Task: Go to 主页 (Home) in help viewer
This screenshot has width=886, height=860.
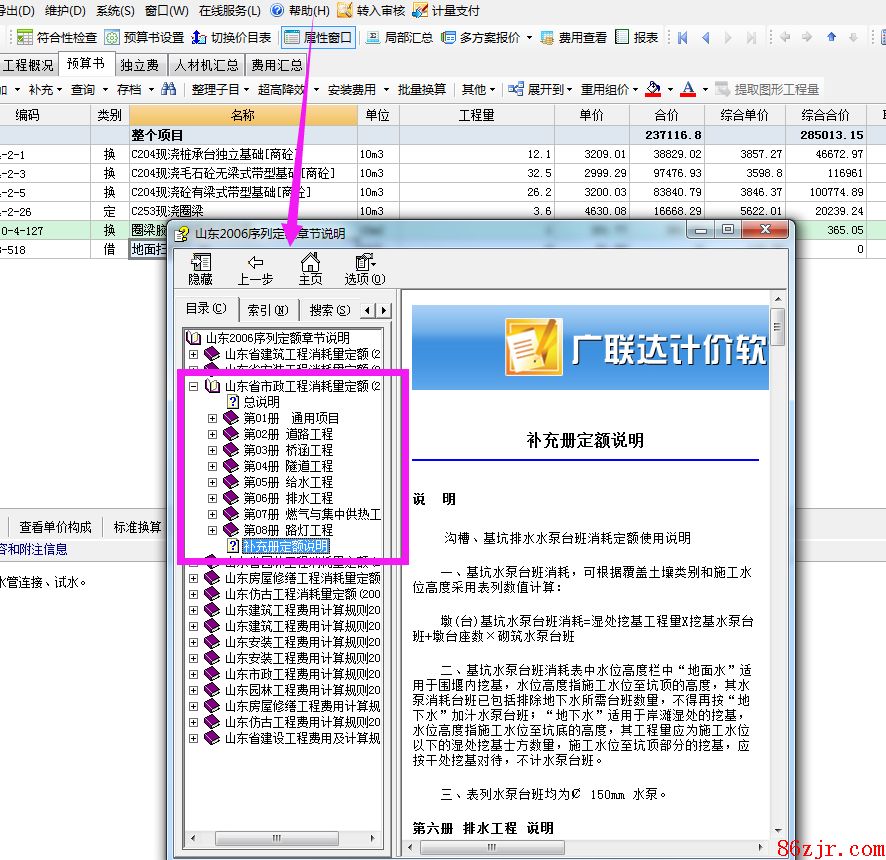Action: coord(310,264)
